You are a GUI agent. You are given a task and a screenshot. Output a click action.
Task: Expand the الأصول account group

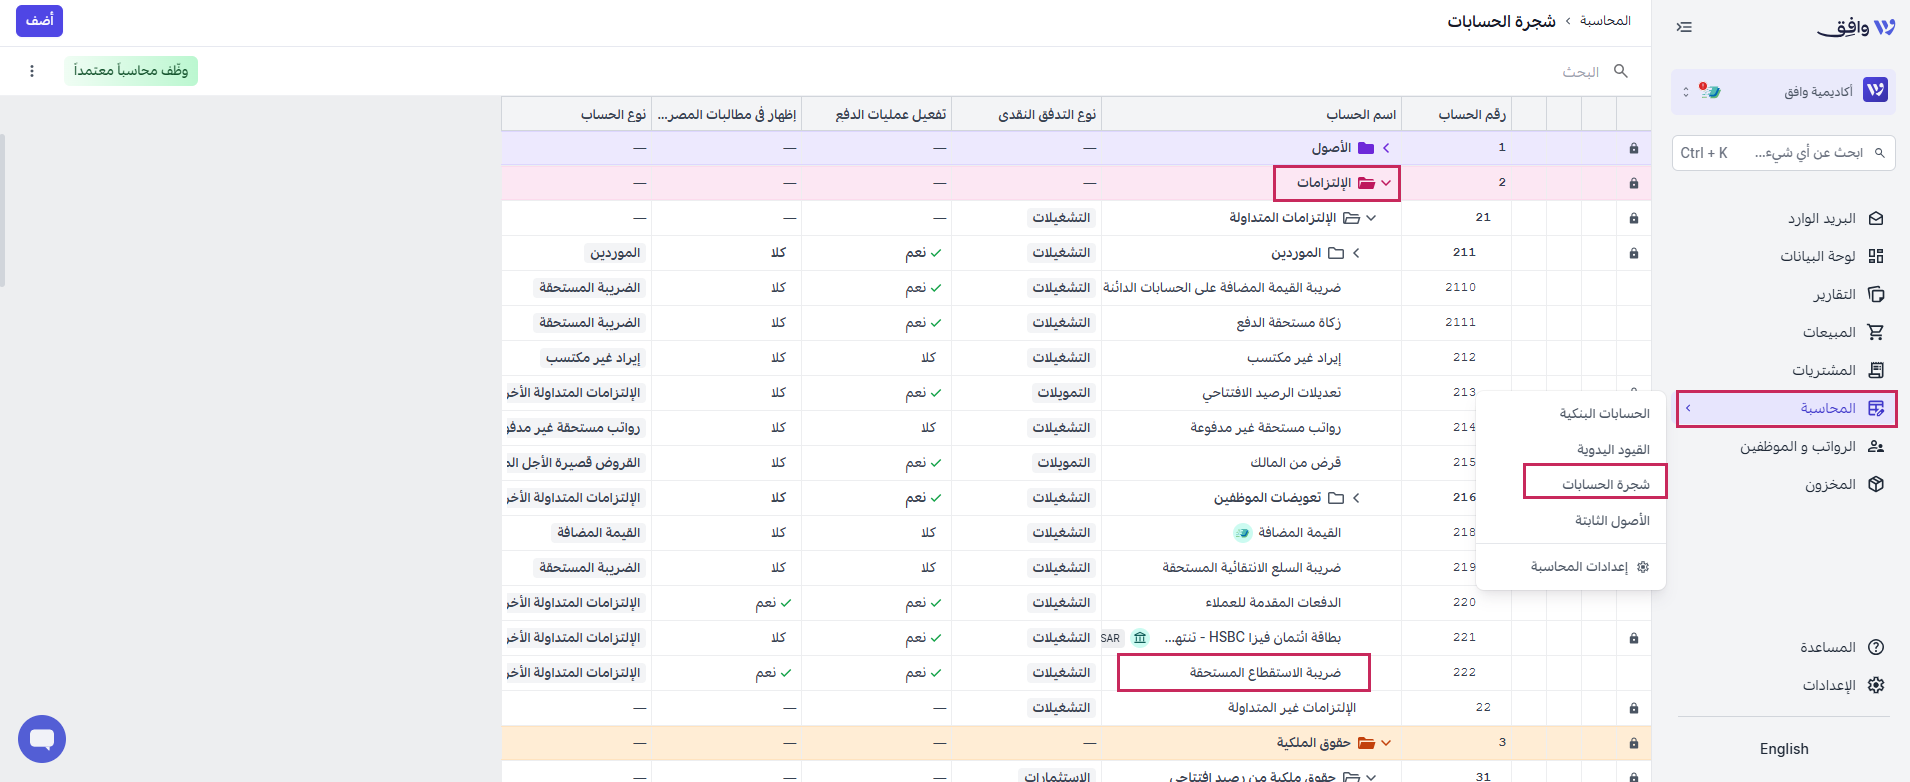coord(1386,148)
